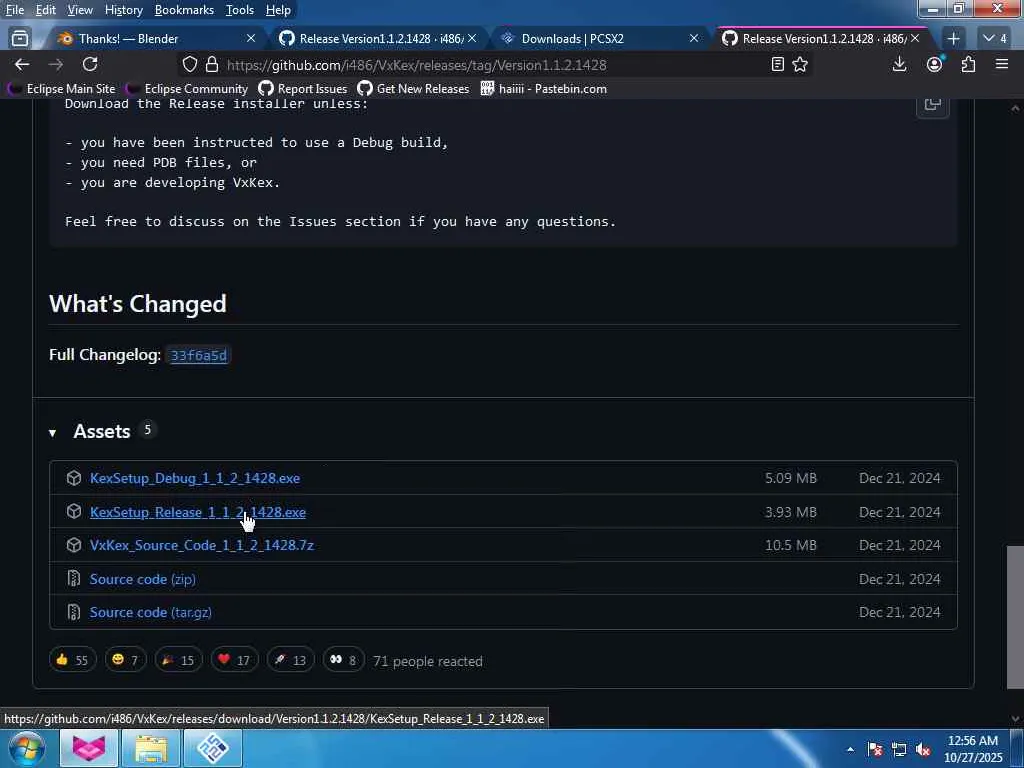This screenshot has width=1024, height=768.
Task: Click the page vertical scrollbar thumb
Action: pyautogui.click(x=1015, y=617)
